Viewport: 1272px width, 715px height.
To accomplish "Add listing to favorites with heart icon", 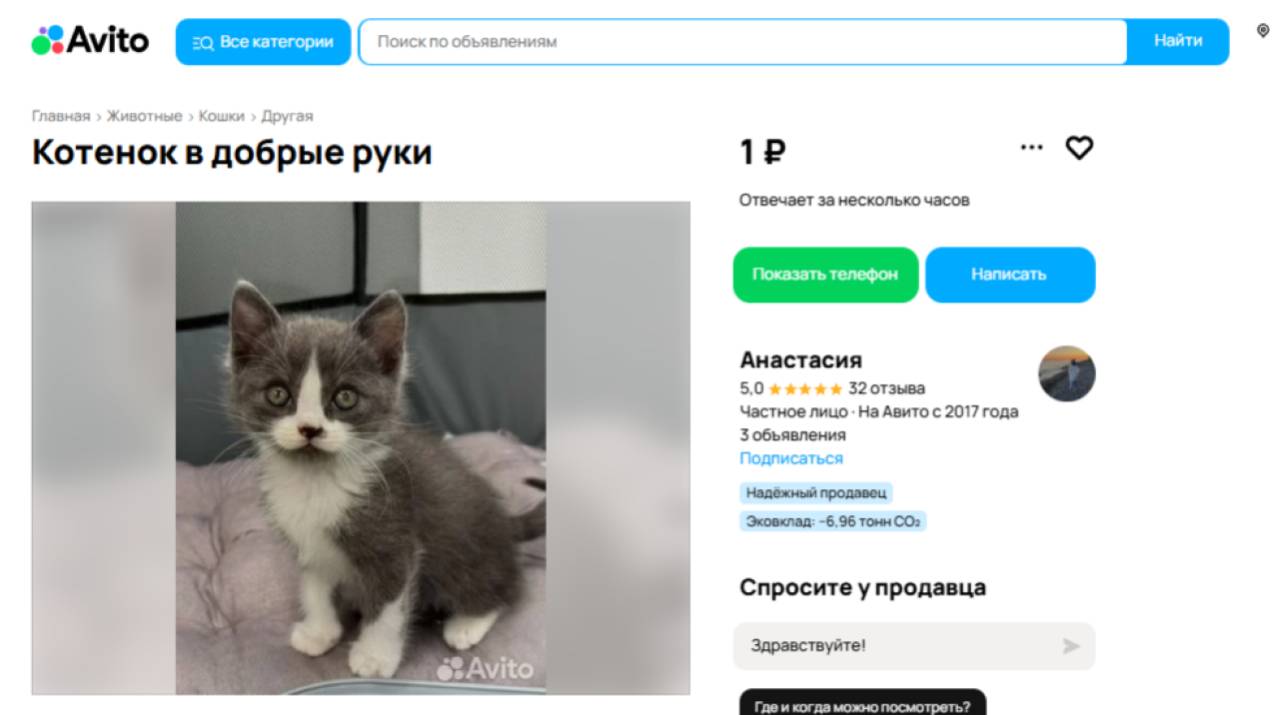I will (x=1079, y=148).
